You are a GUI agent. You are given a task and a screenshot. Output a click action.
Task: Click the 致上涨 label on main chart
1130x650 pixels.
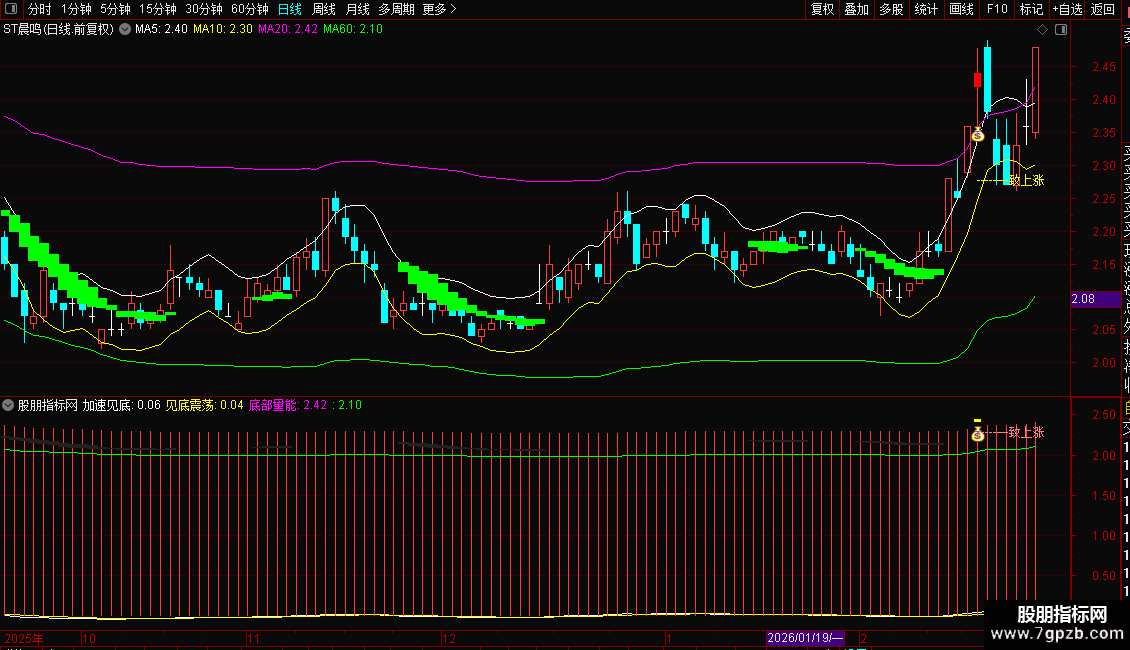click(x=1026, y=180)
